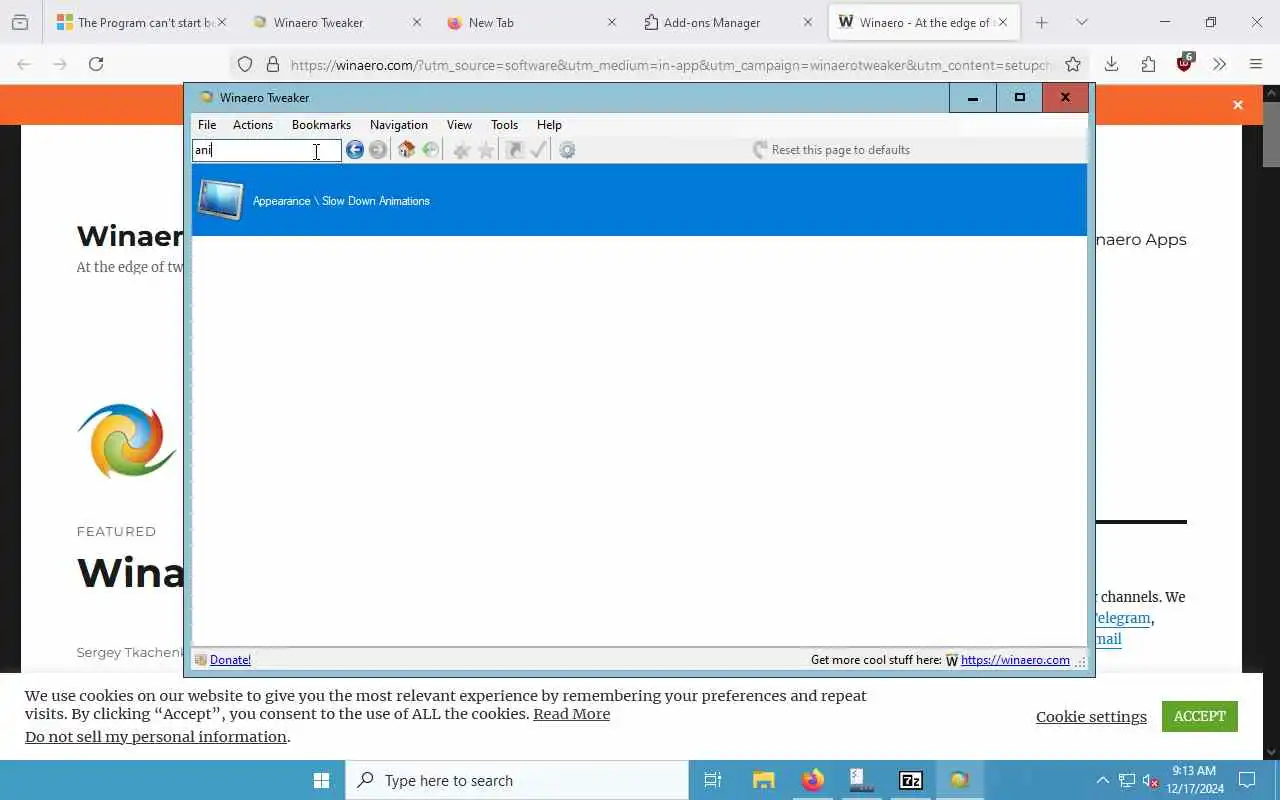This screenshot has height=800, width=1280.
Task: Open the list all tabs dropdown
Action: pos(1082,22)
